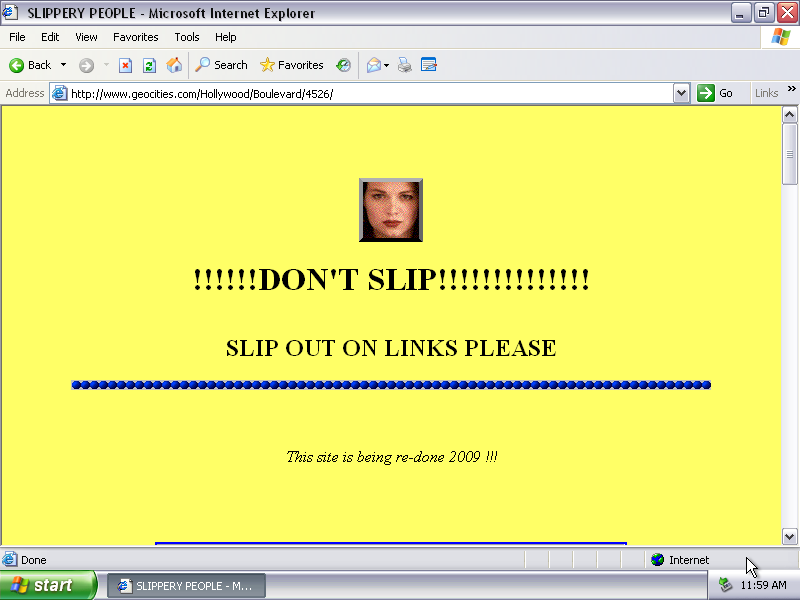The height and width of the screenshot is (600, 800).
Task: Open the Edit menu
Action: [x=50, y=37]
